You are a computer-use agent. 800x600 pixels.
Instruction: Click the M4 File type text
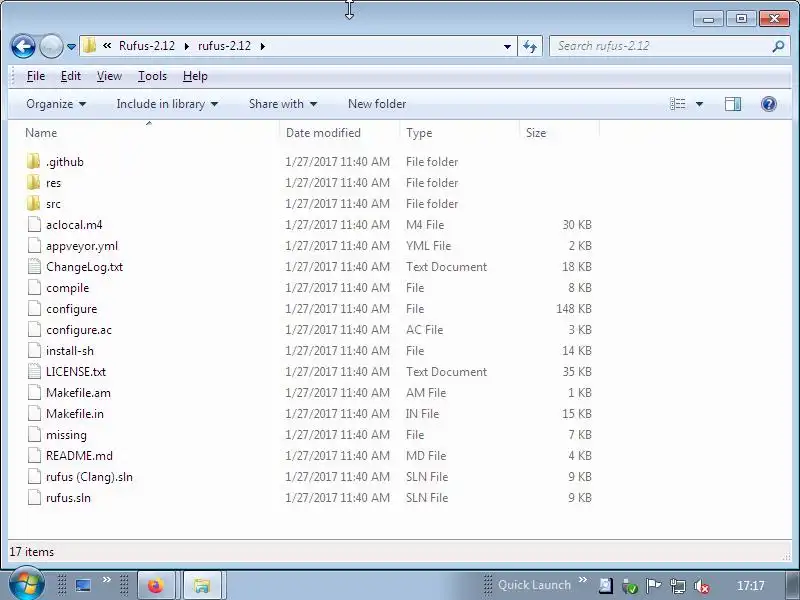tap(425, 224)
